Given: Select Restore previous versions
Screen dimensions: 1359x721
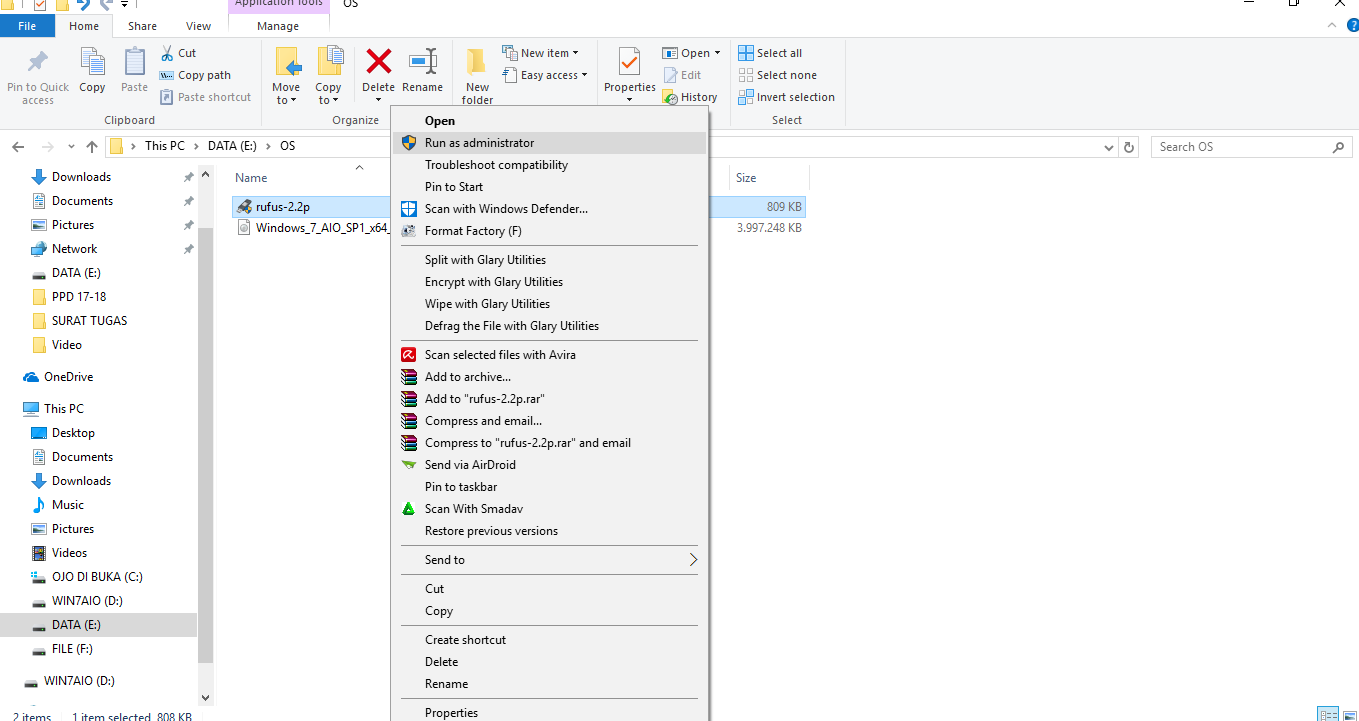Looking at the screenshot, I should [x=548, y=531].
